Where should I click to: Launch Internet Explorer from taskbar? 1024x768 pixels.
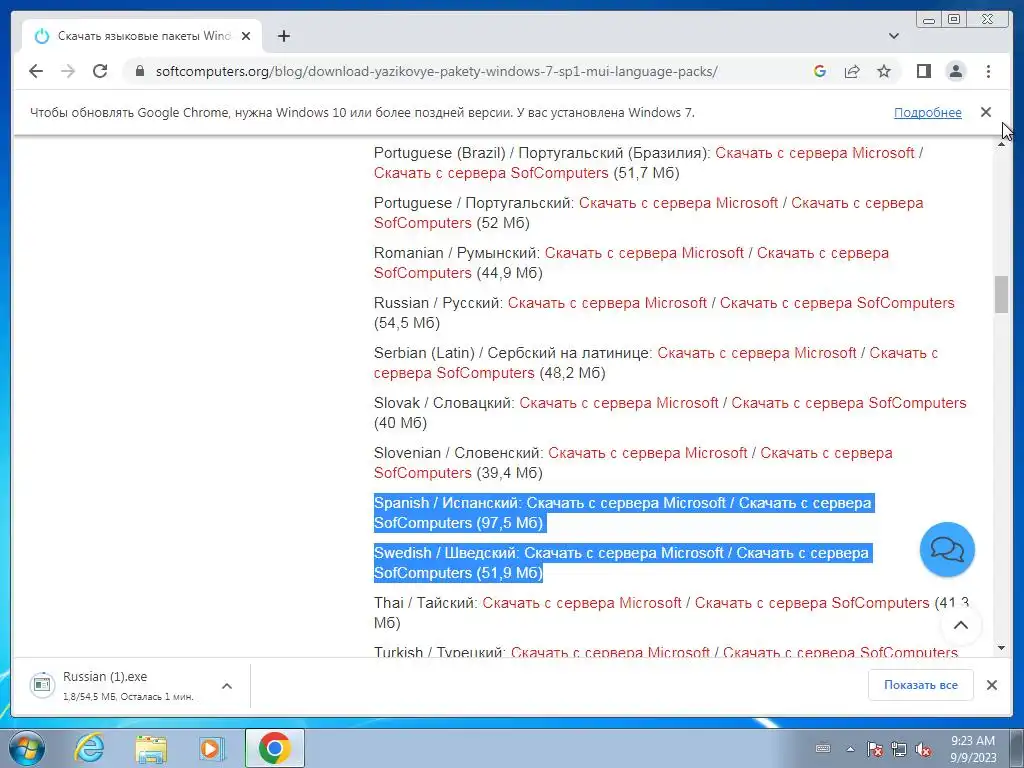coord(89,748)
